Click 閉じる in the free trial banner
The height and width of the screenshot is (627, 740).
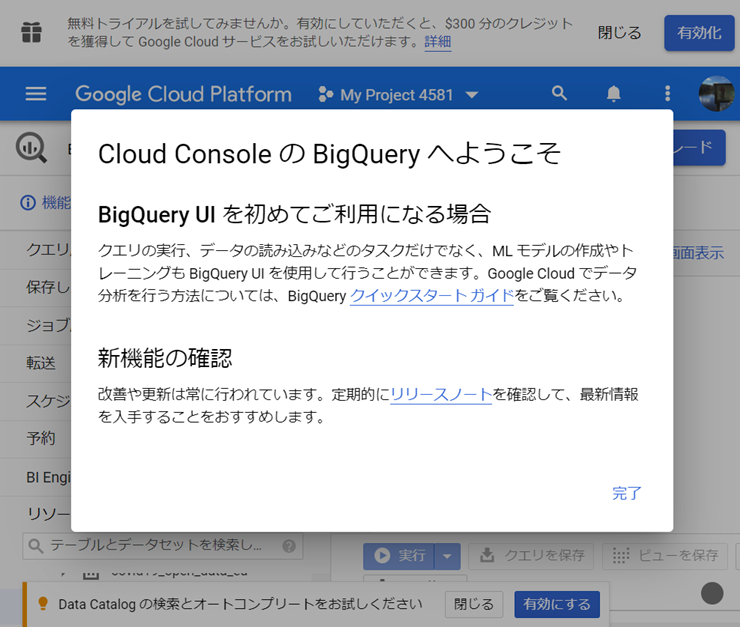click(619, 33)
